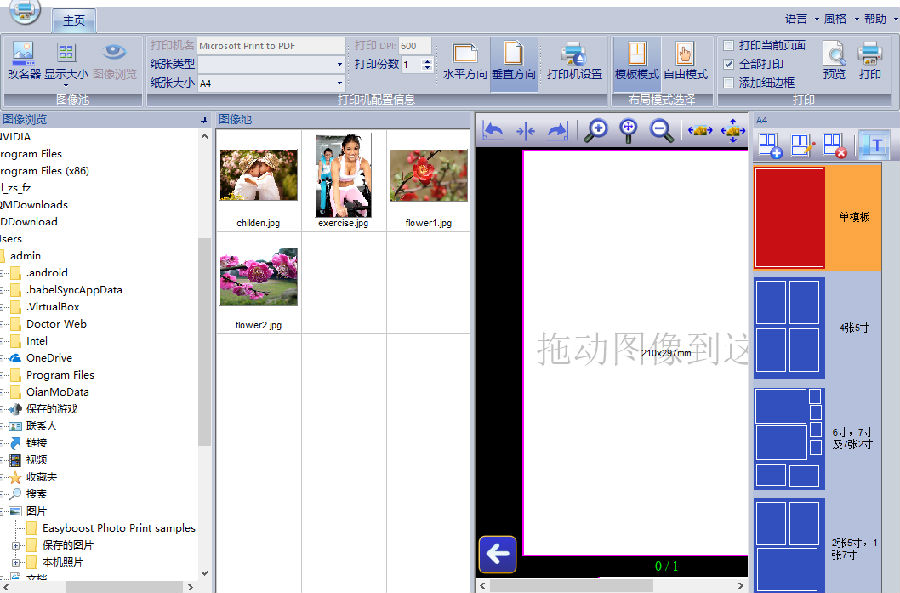This screenshot has width=900, height=593.
Task: Click the delete template icon
Action: tap(835, 145)
